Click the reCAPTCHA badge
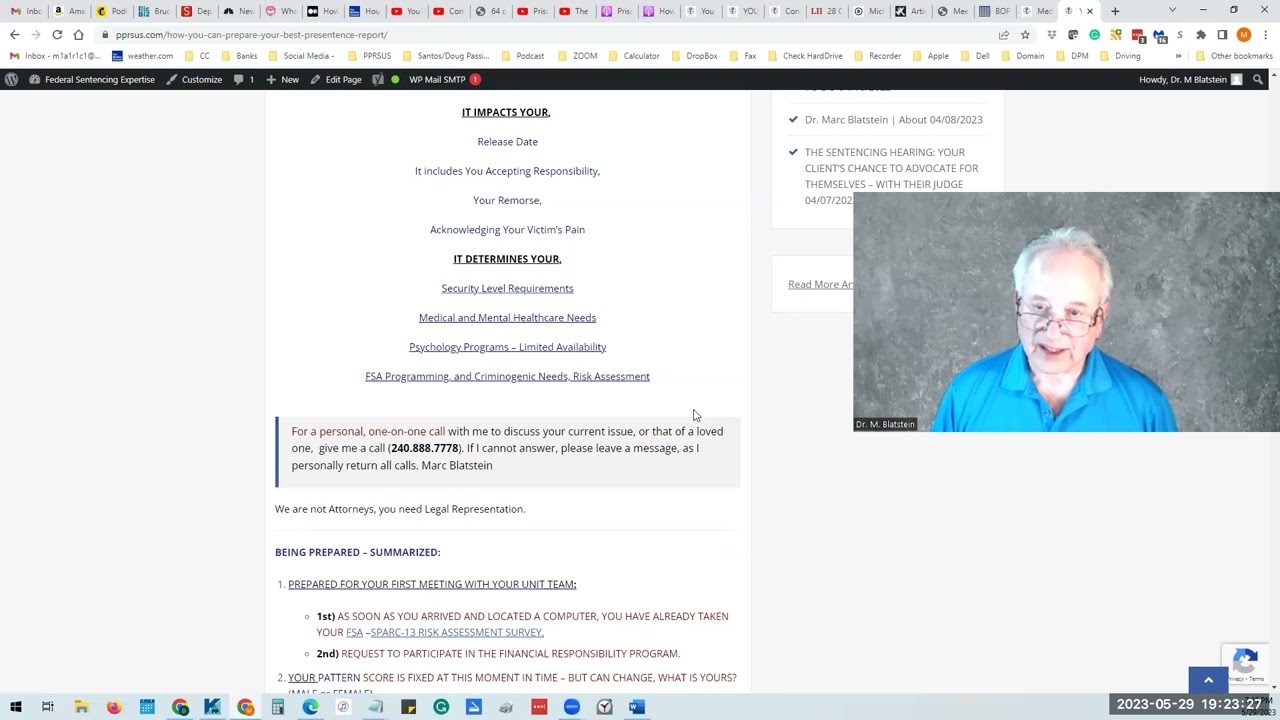 coord(1245,664)
